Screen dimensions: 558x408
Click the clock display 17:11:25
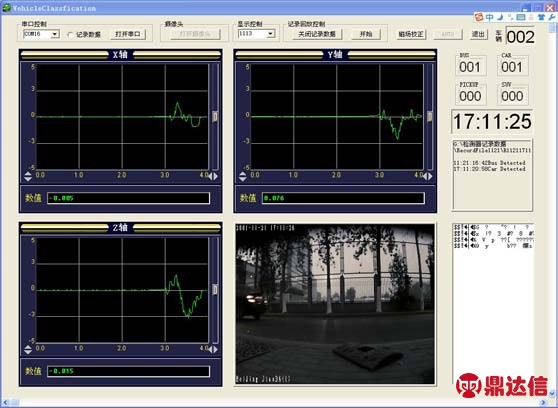click(x=492, y=122)
